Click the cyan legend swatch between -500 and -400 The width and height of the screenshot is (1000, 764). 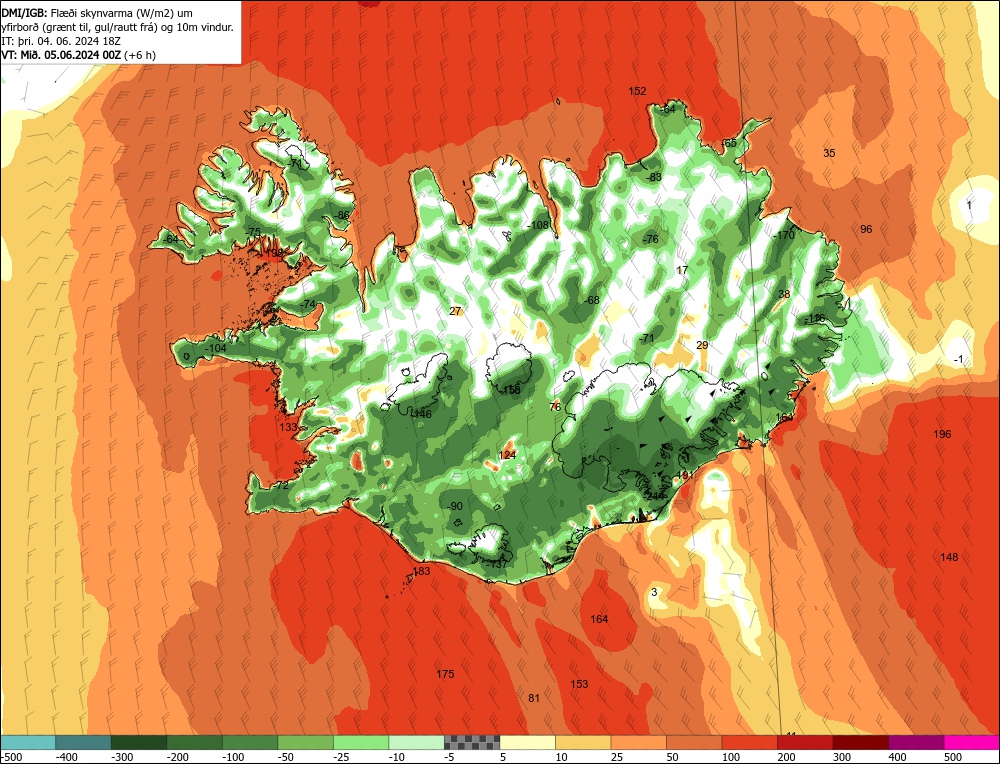pyautogui.click(x=27, y=742)
